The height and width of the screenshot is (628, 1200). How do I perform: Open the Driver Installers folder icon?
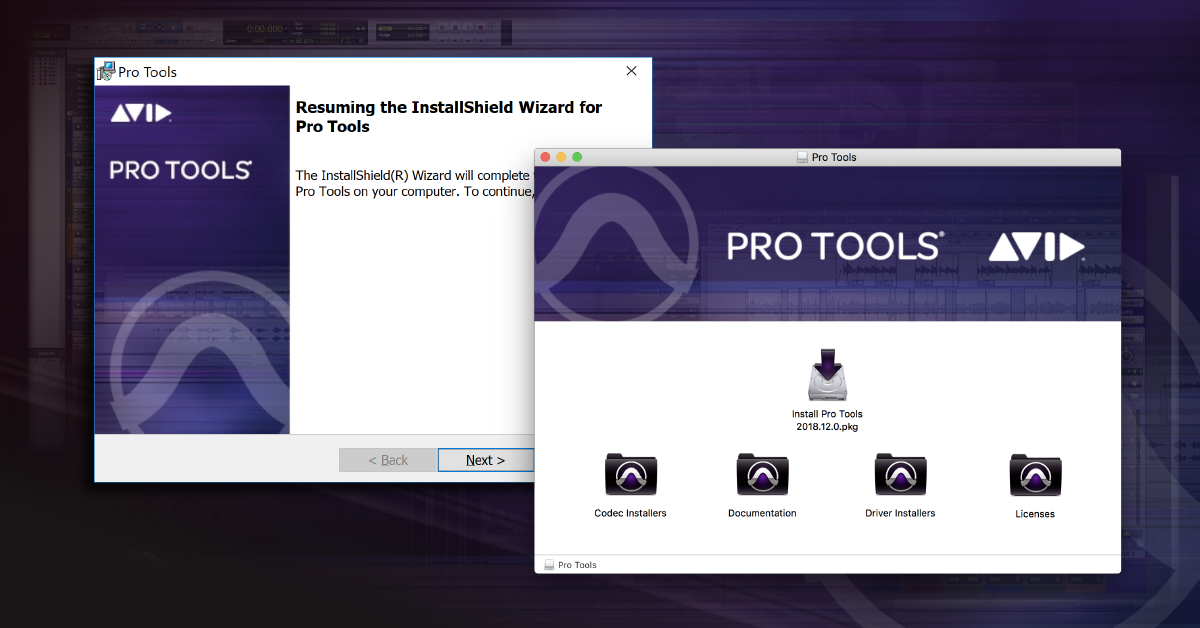point(901,474)
